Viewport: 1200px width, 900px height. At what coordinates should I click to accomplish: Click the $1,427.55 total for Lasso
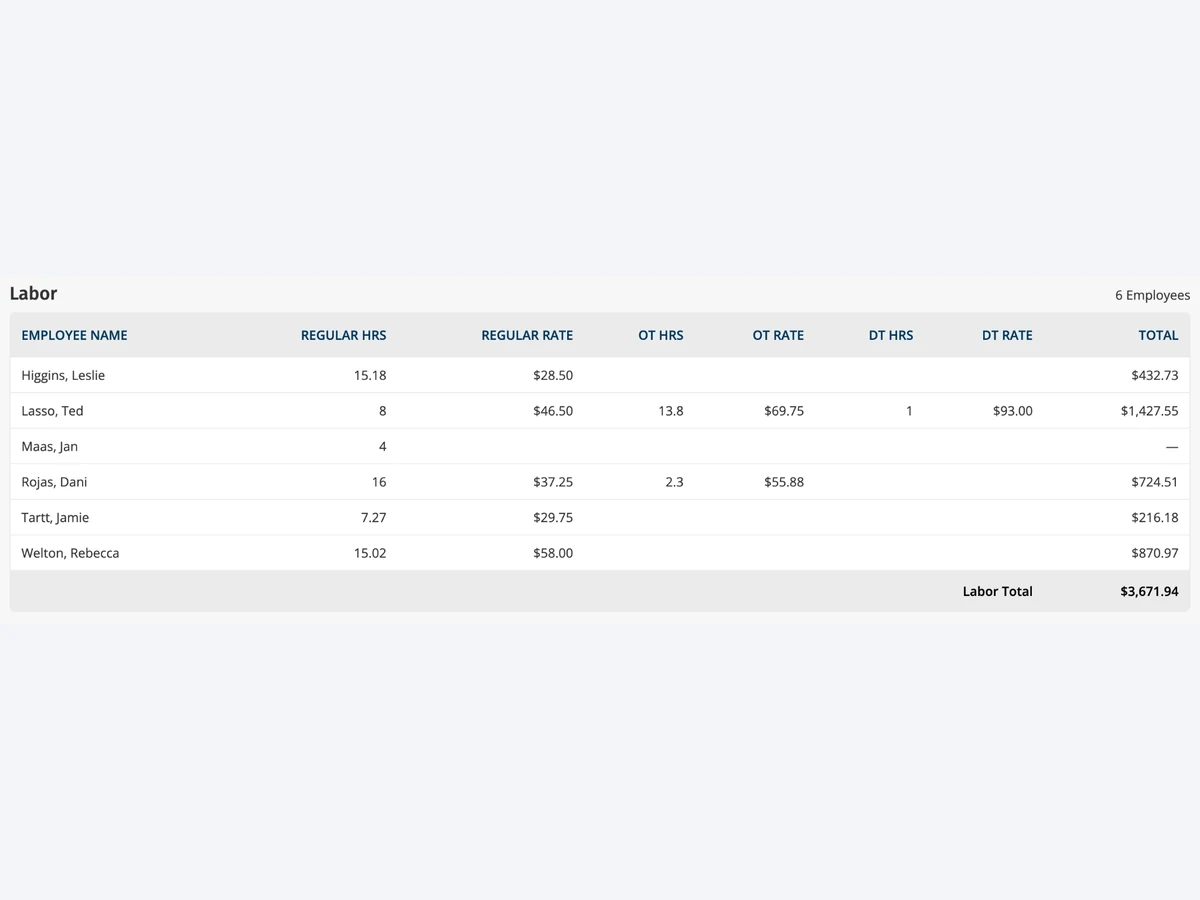(x=1149, y=411)
